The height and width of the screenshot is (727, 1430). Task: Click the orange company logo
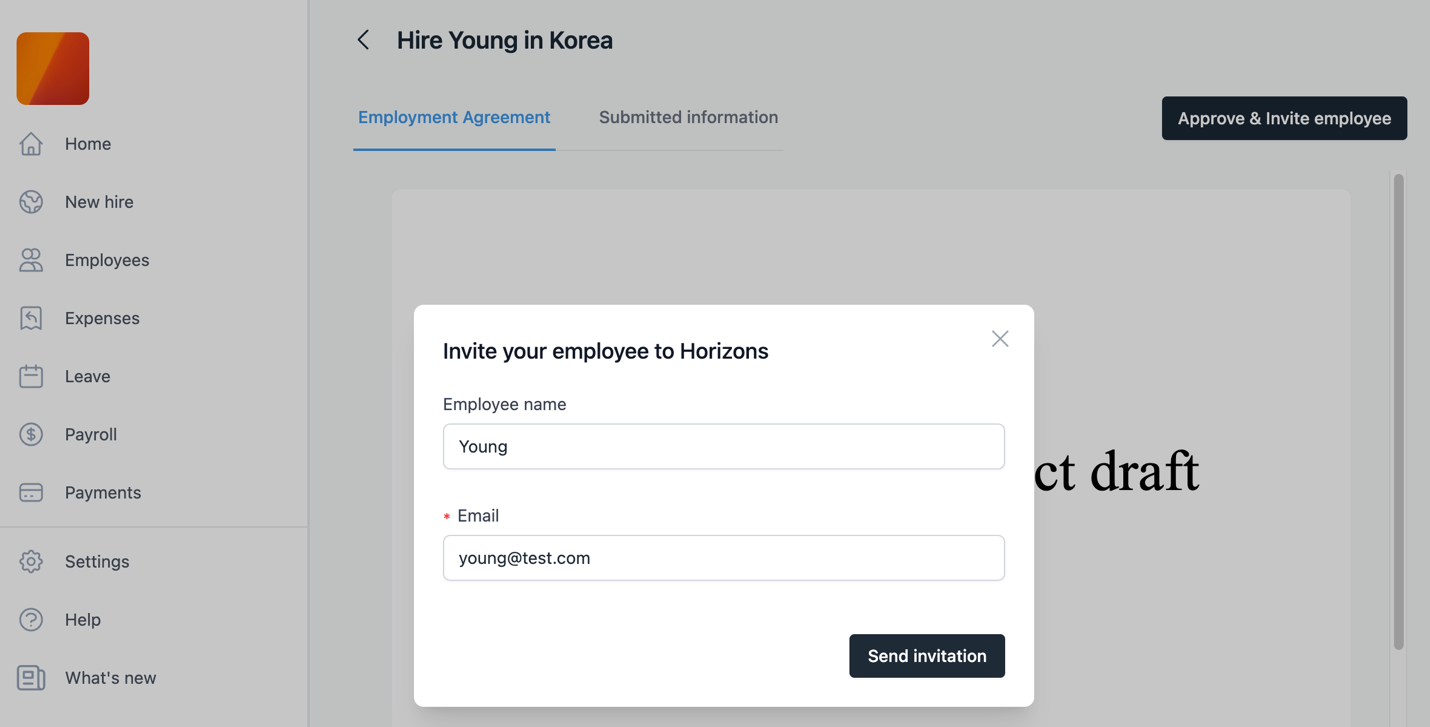[x=53, y=69]
